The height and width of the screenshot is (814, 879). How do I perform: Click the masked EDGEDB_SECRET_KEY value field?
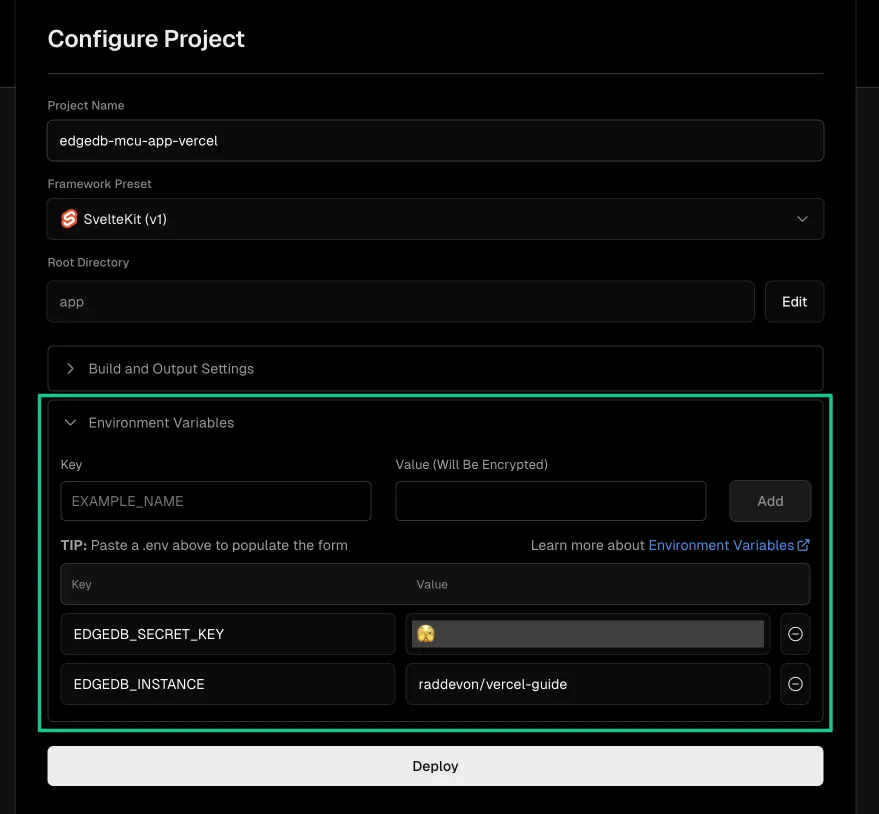[590, 633]
